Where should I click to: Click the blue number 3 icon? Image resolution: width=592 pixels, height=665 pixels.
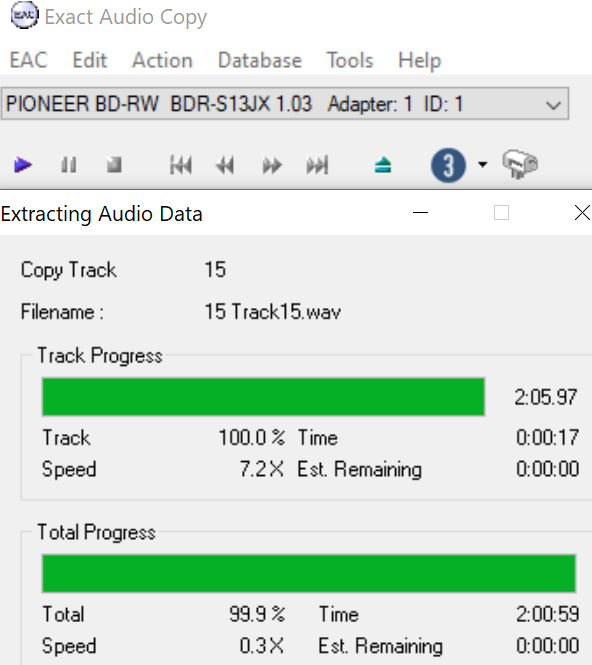click(x=448, y=165)
